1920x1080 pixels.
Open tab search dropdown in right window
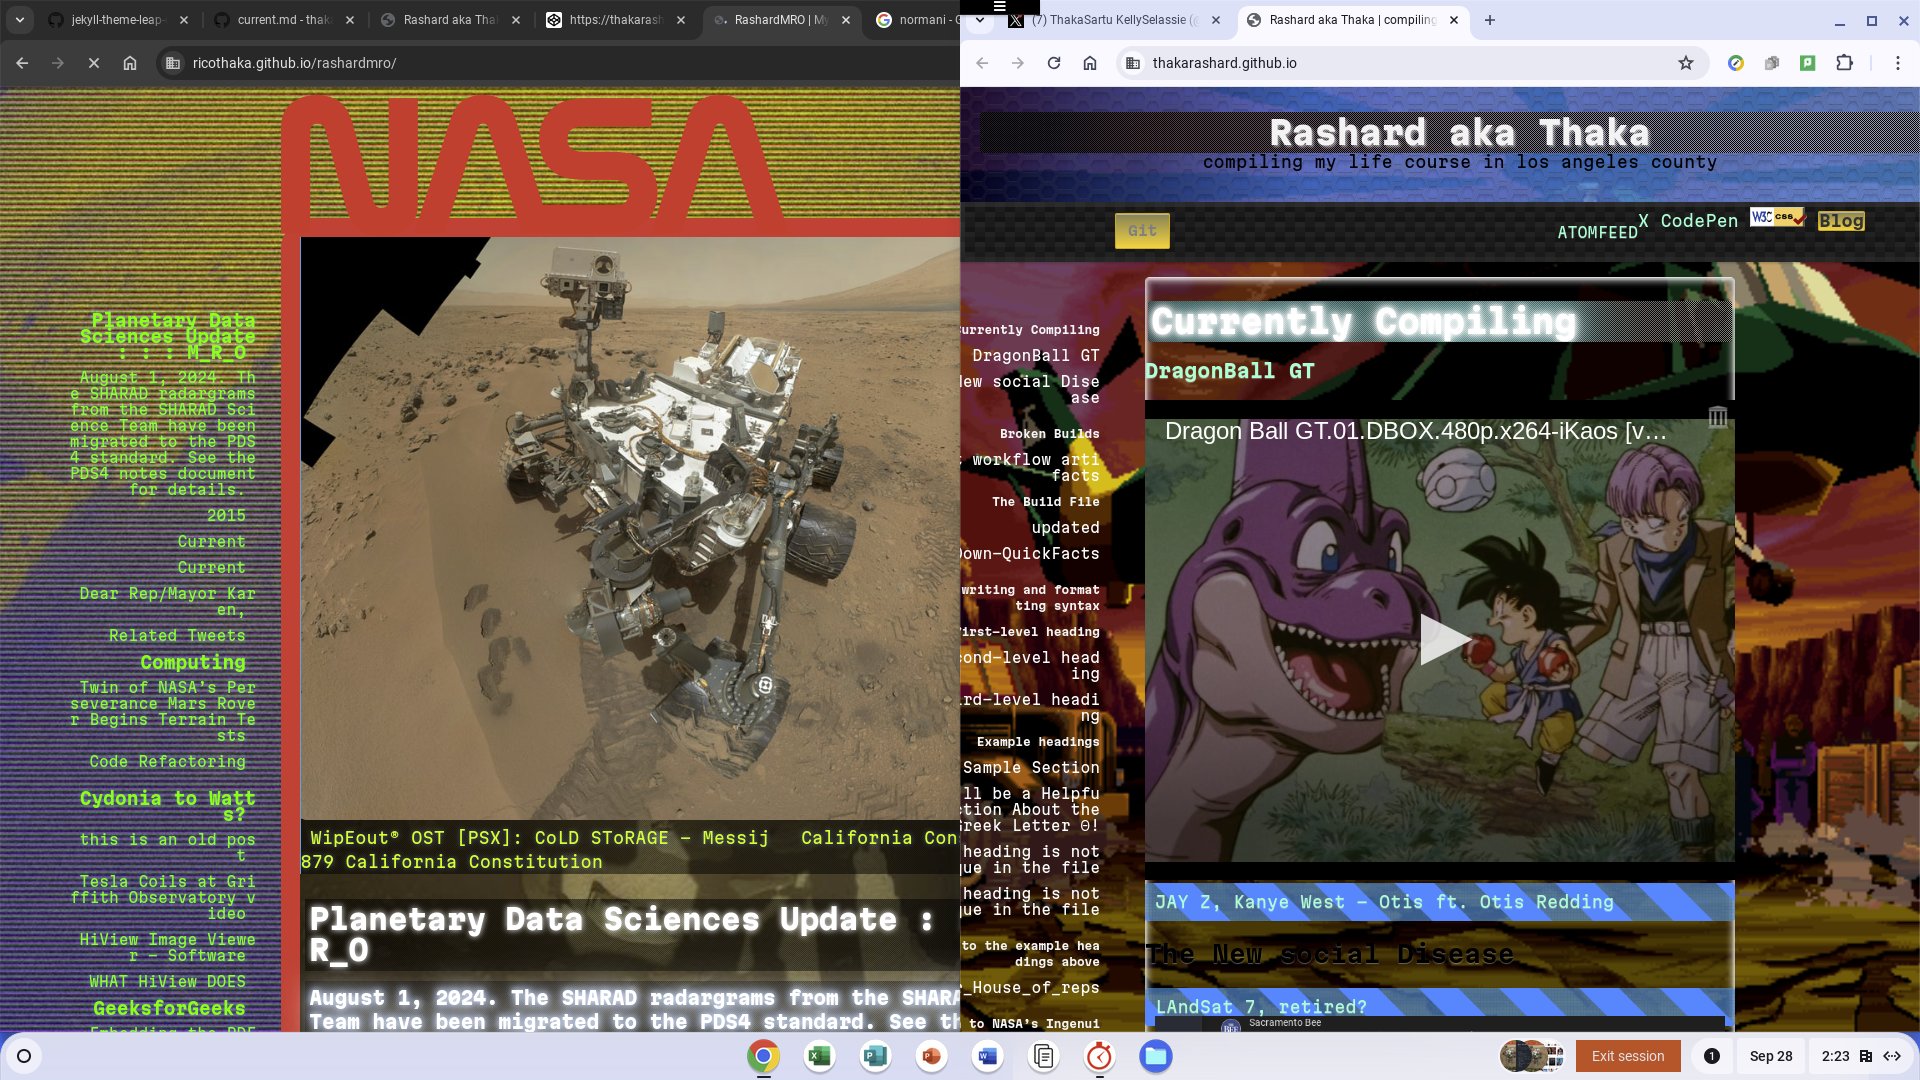pyautogui.click(x=980, y=19)
